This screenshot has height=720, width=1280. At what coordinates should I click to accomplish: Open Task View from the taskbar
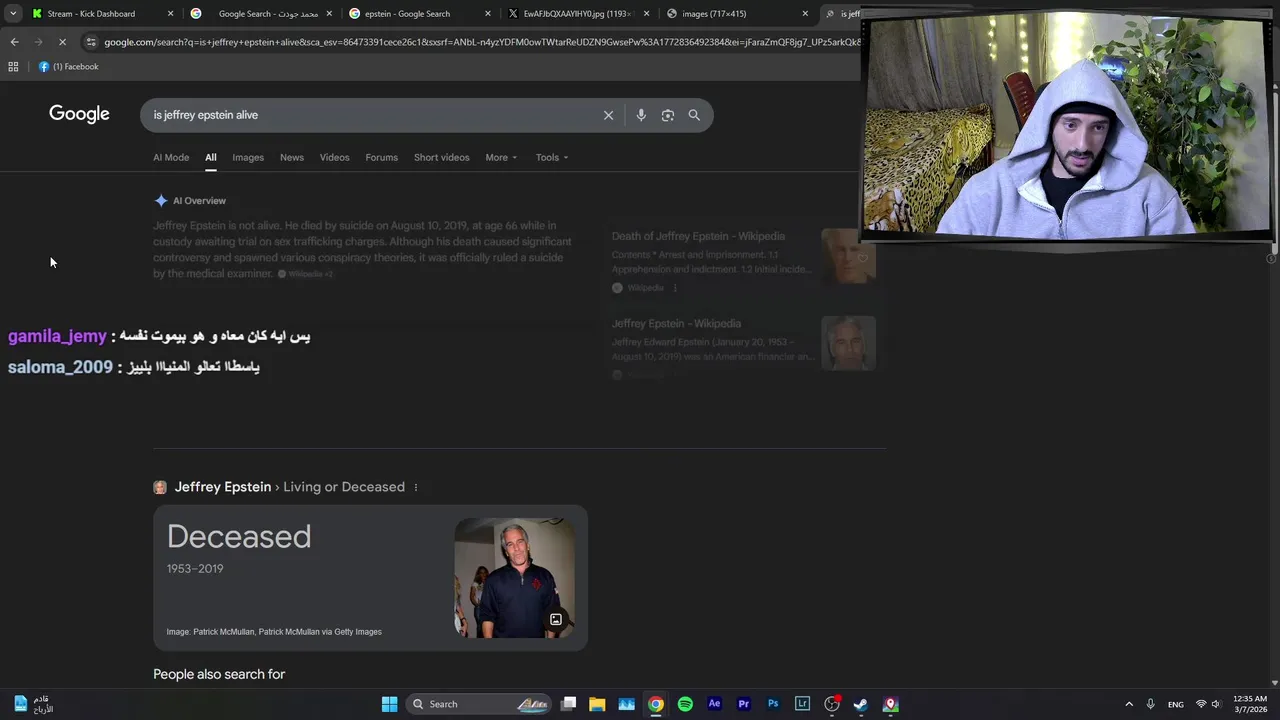pos(568,704)
